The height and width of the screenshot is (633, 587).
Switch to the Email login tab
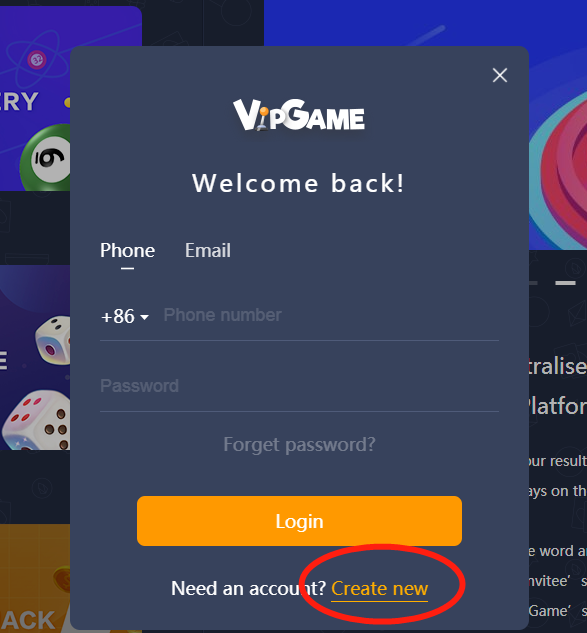pos(208,250)
